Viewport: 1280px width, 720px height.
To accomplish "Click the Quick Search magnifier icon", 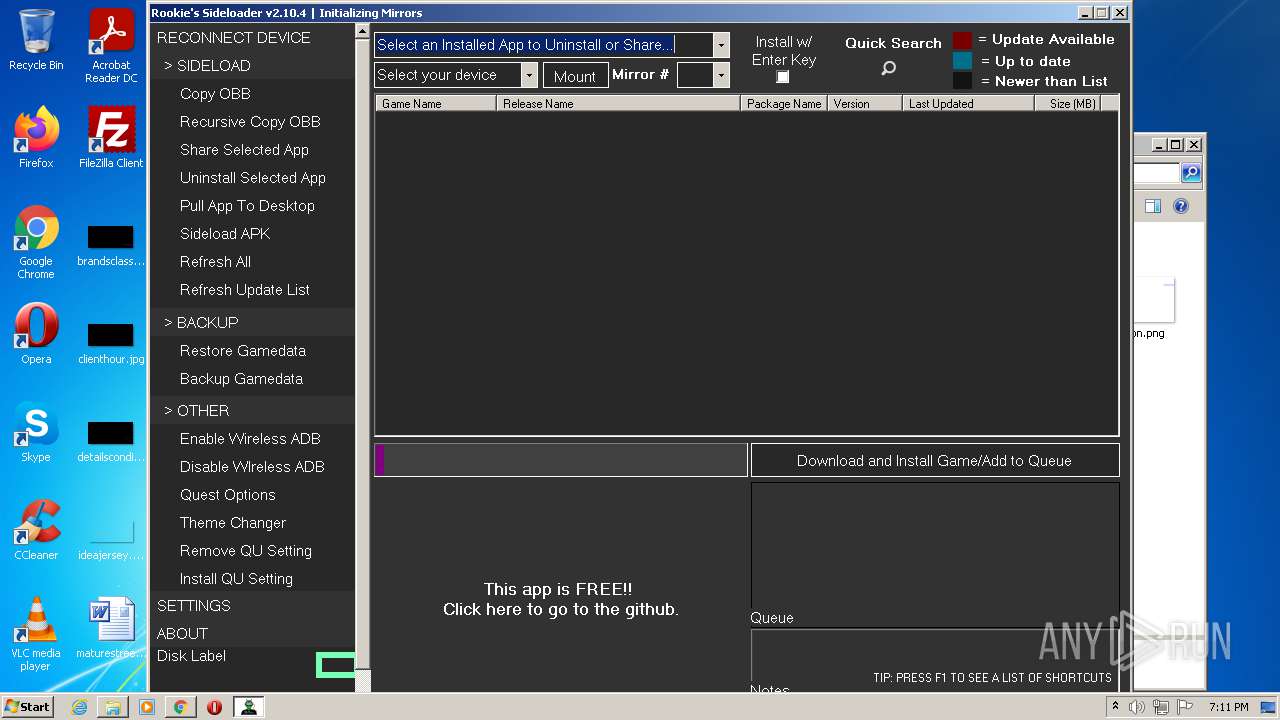I will coord(888,68).
